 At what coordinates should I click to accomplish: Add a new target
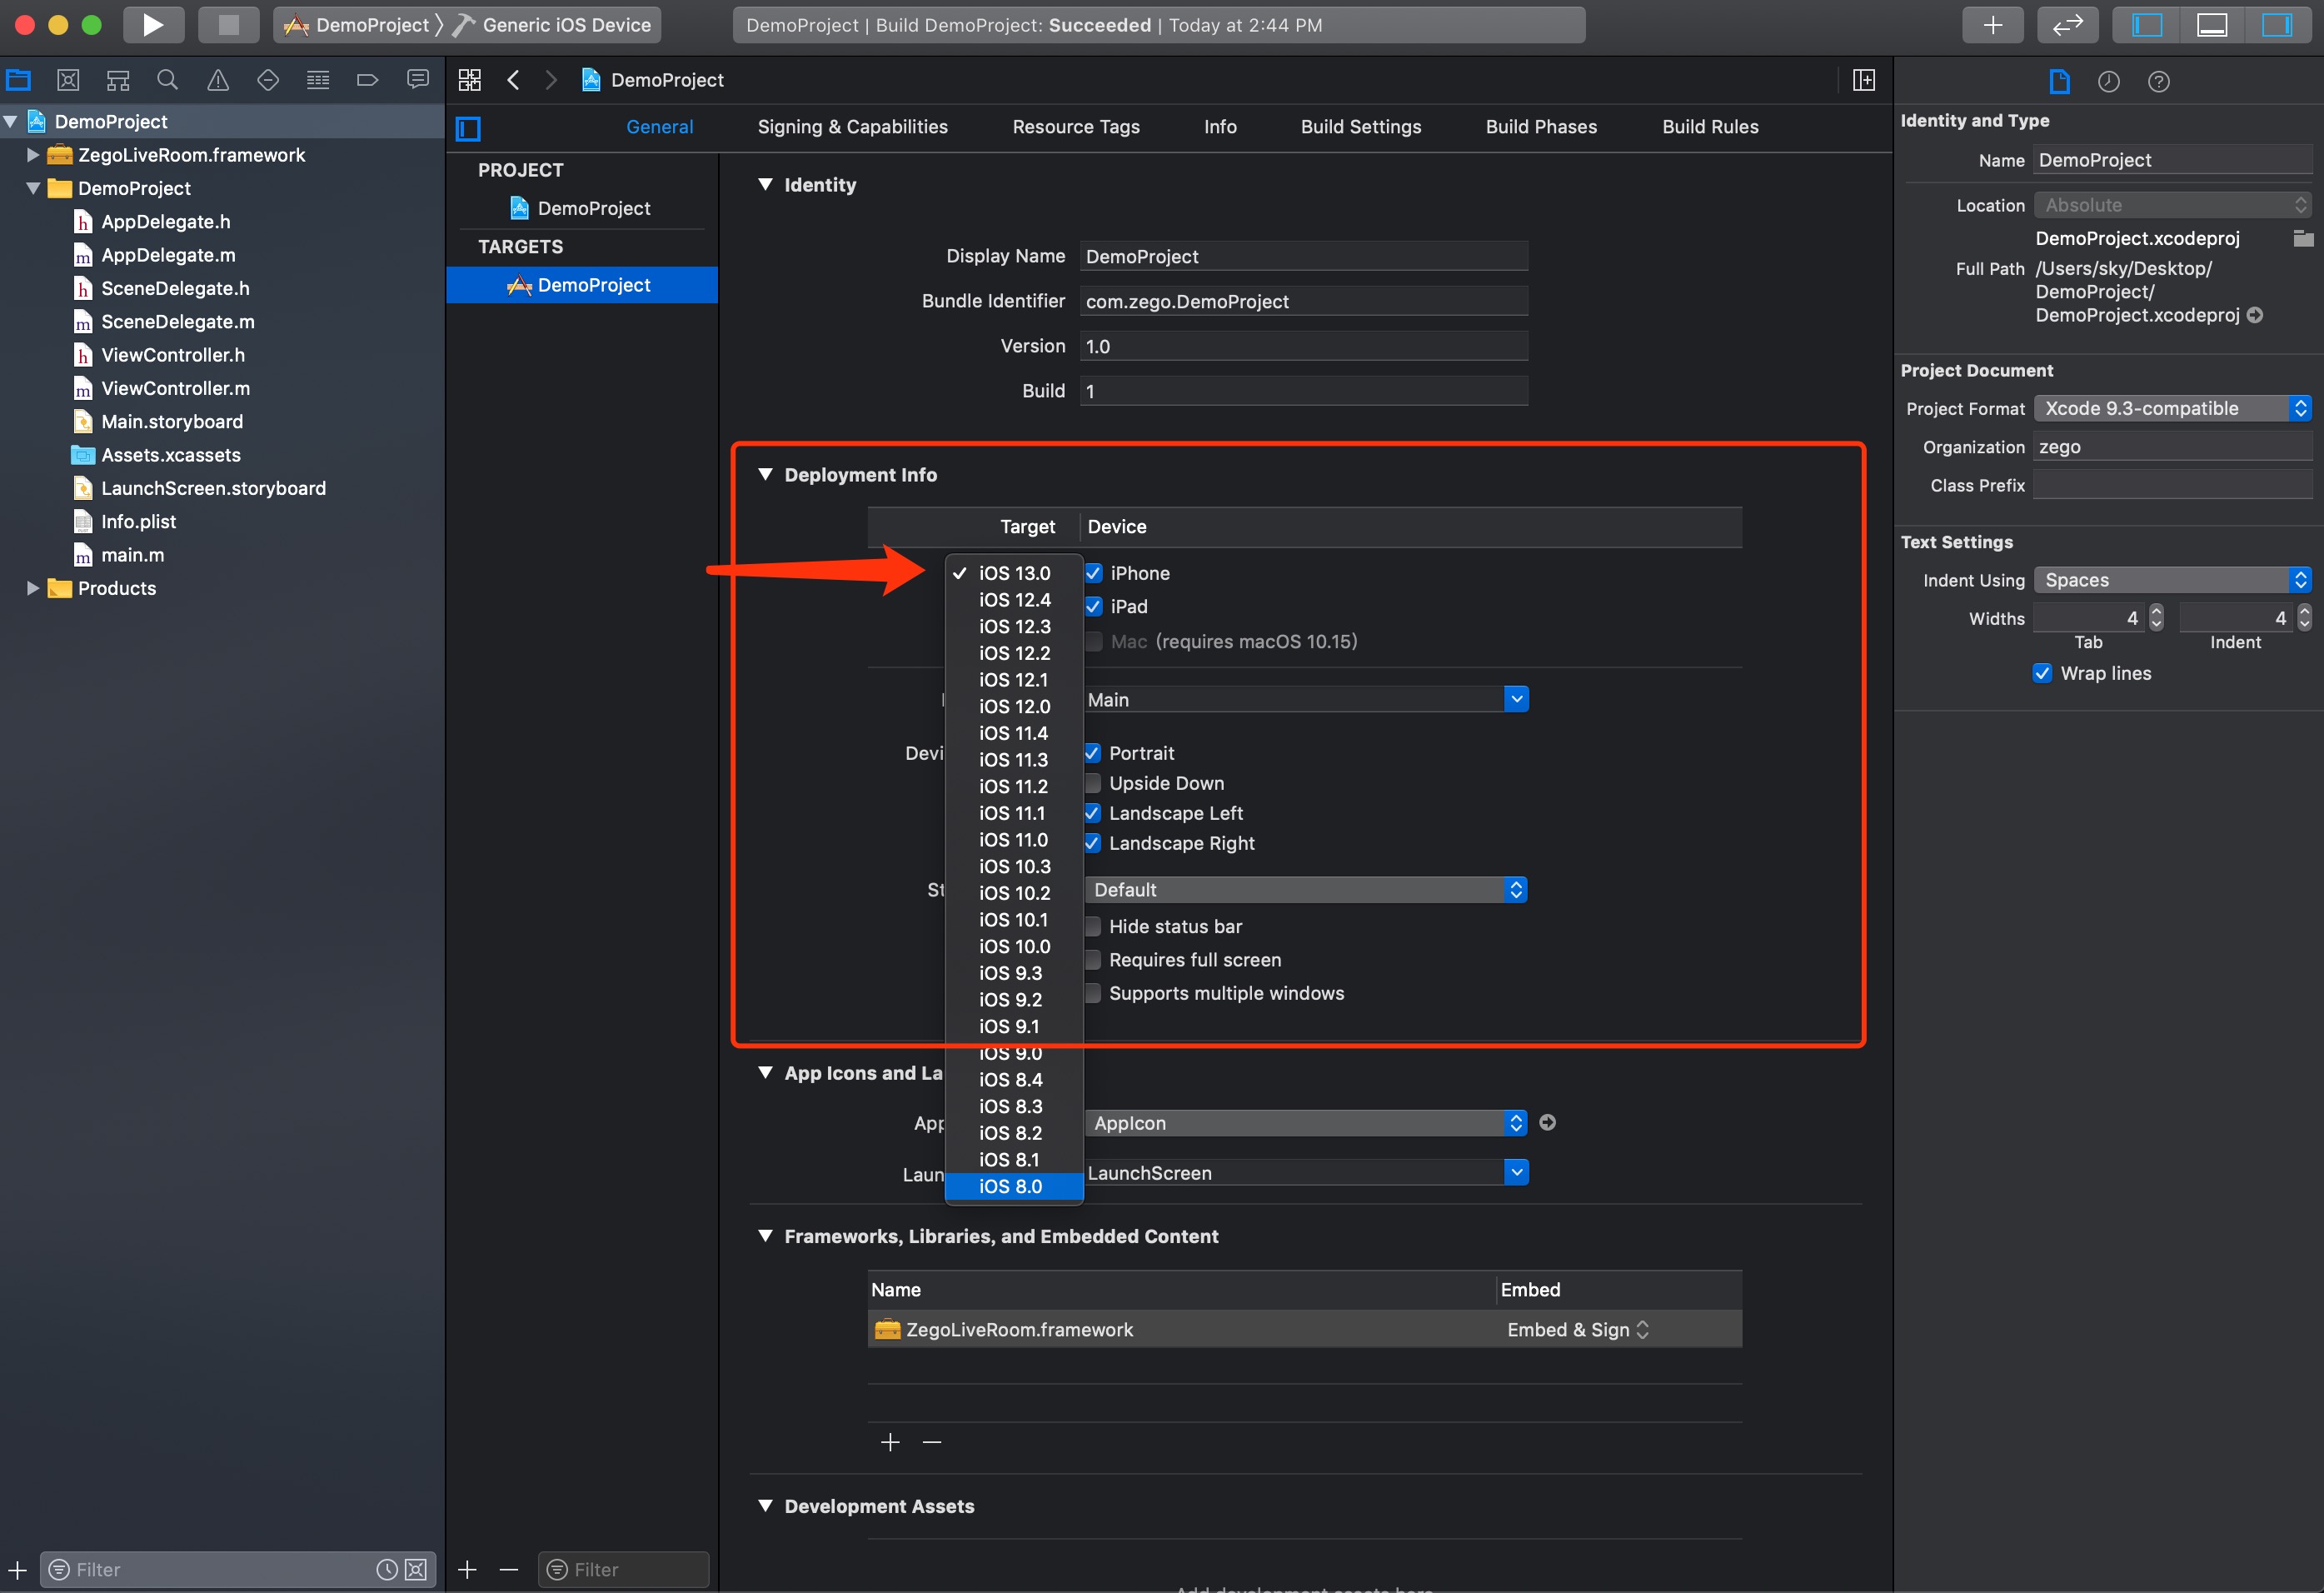(x=467, y=1569)
